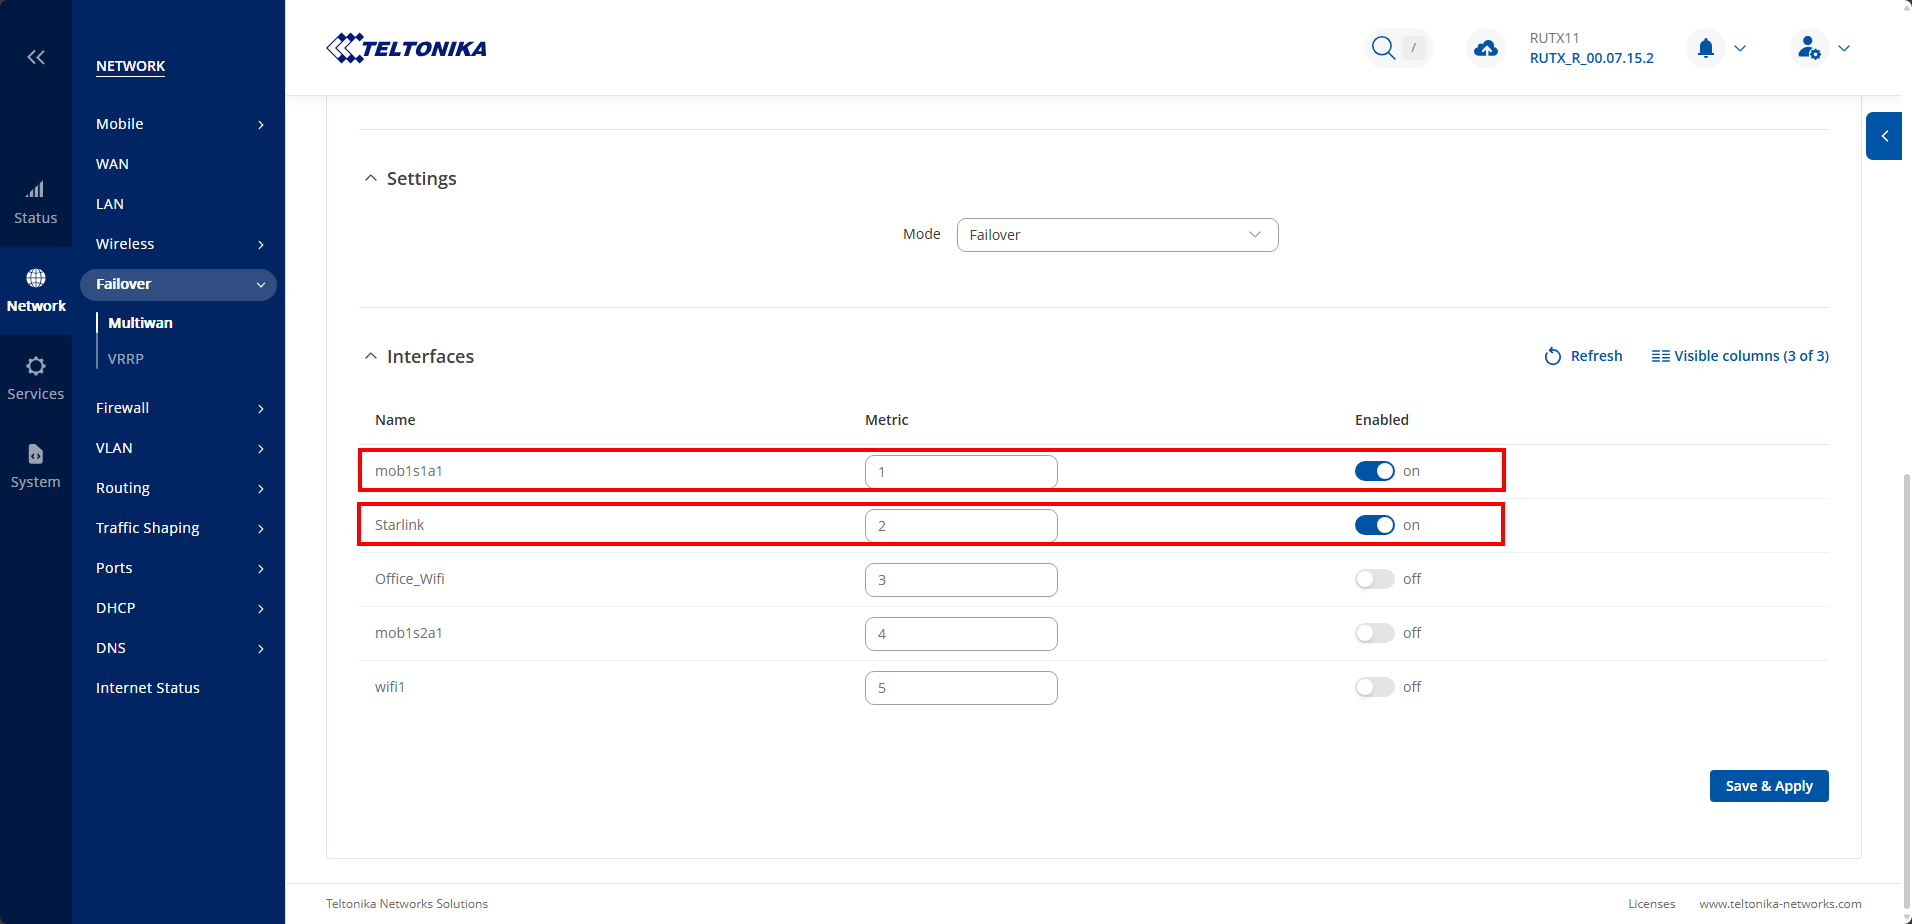Screen dimensions: 1912x924
Task: Open the Visible columns selector
Action: 1740,356
